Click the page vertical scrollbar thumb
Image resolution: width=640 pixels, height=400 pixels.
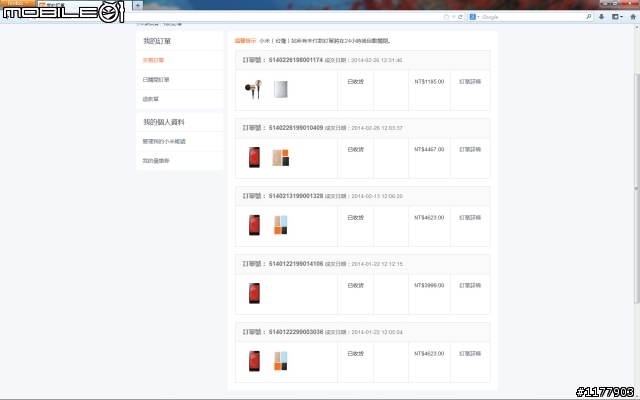(637, 188)
